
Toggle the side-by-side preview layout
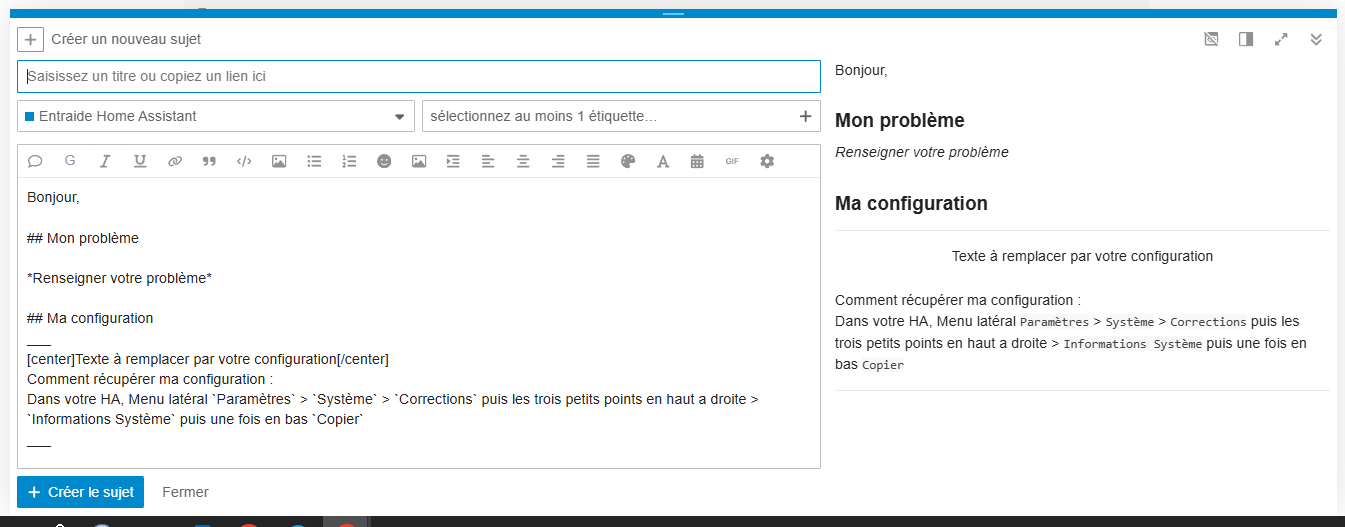pyautogui.click(x=1246, y=39)
